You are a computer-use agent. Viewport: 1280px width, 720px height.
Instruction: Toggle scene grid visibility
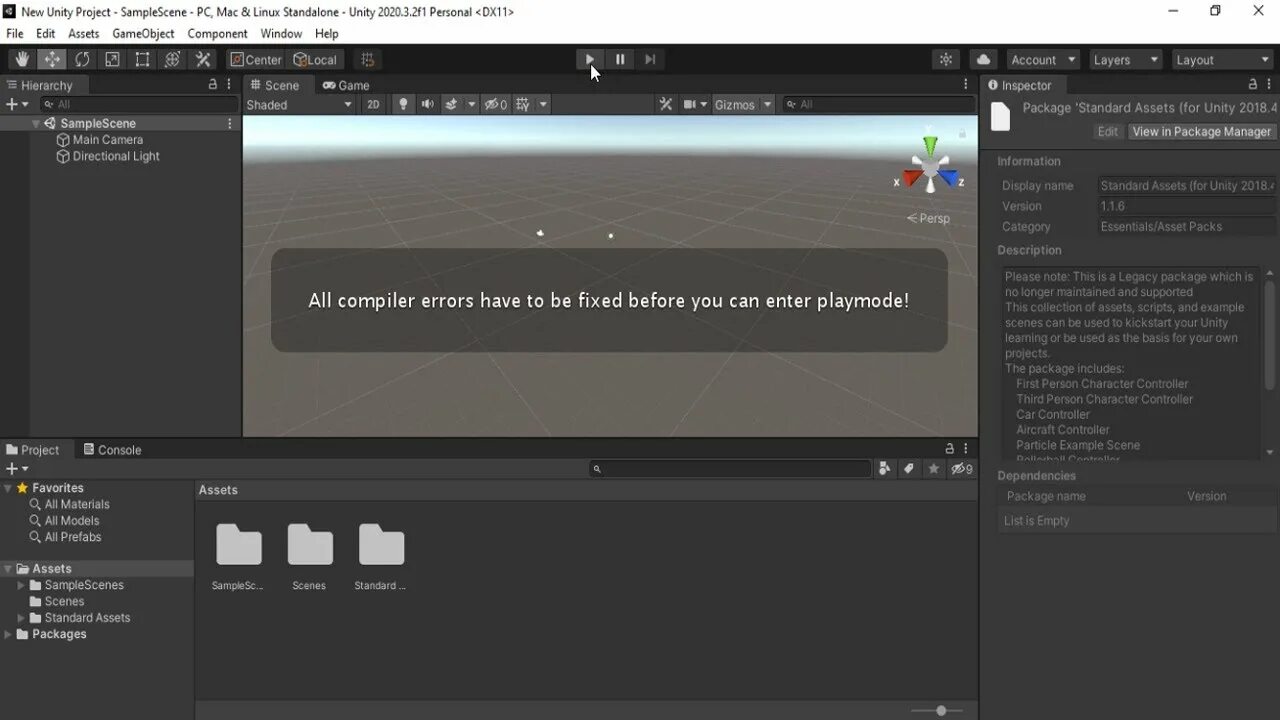(523, 104)
